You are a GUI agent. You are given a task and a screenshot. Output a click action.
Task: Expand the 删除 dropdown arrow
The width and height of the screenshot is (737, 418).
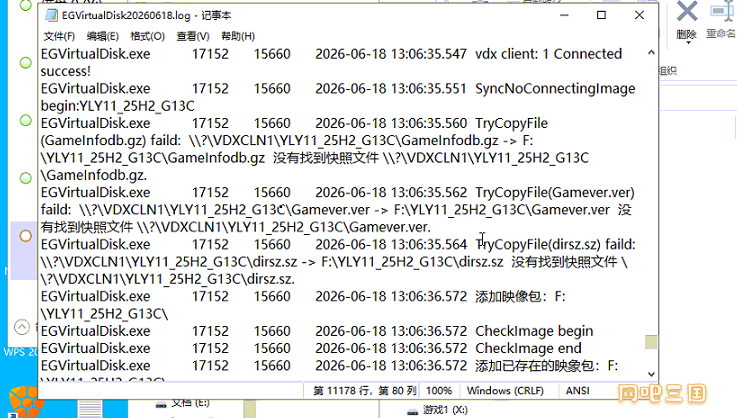click(x=688, y=43)
